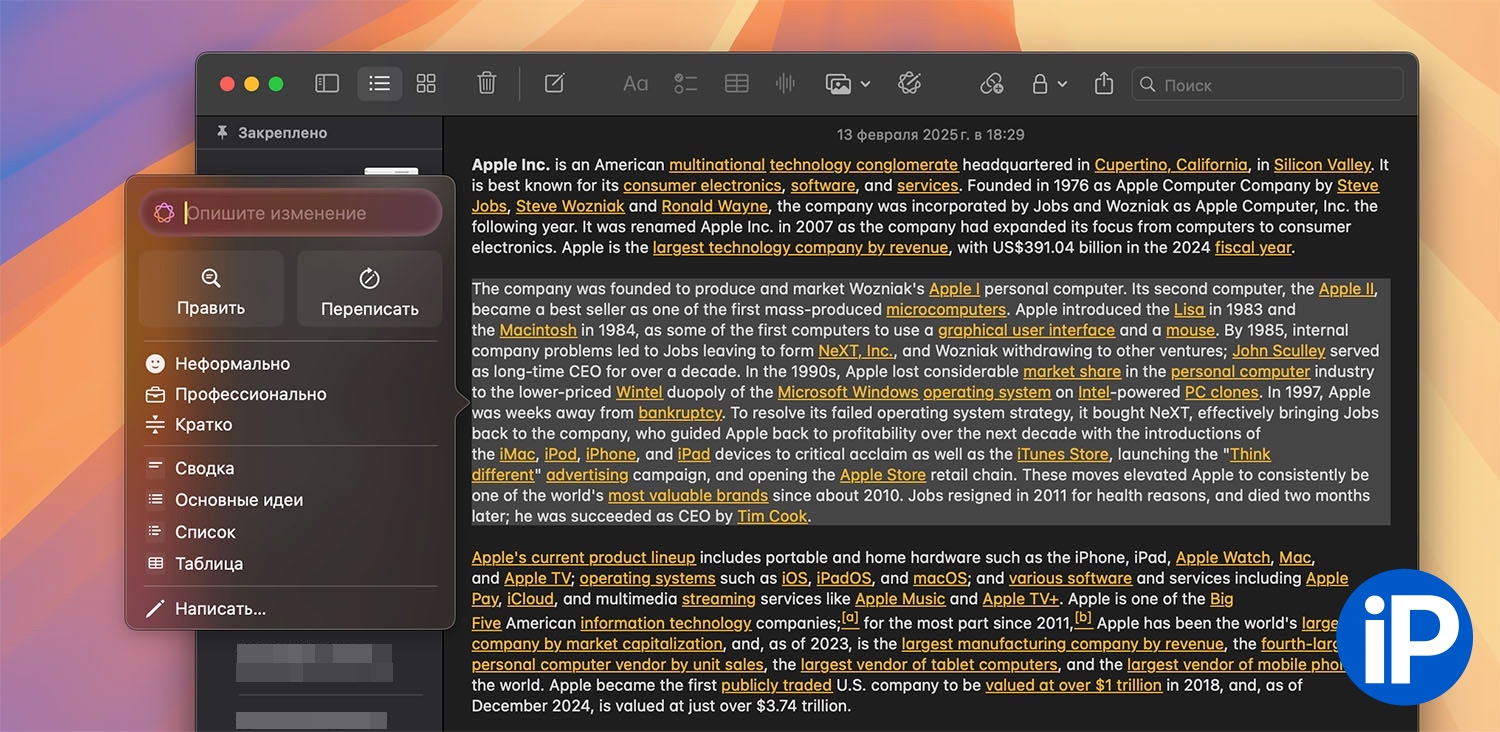Follow the NeXT, Inc. link
Screen dimensions: 1500x732
click(x=855, y=351)
